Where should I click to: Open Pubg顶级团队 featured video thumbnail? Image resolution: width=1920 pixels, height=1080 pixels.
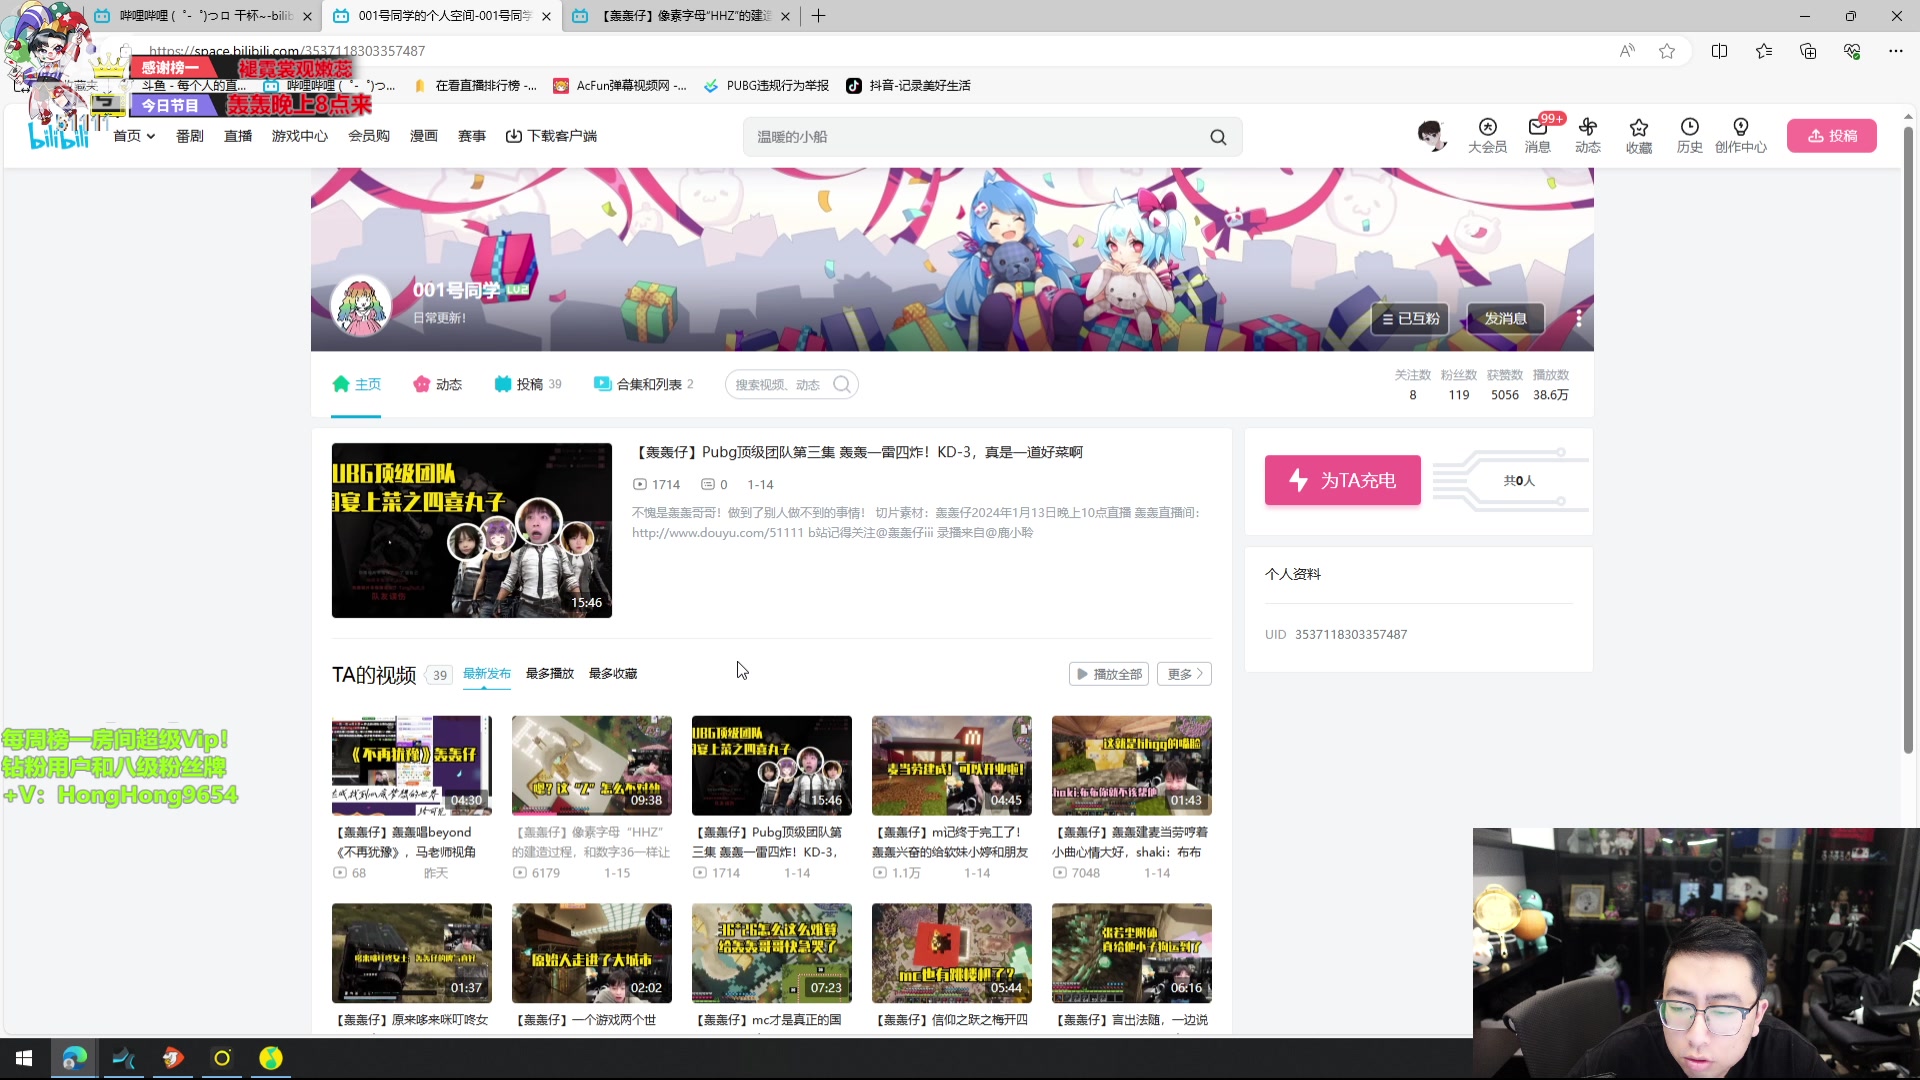click(x=471, y=530)
